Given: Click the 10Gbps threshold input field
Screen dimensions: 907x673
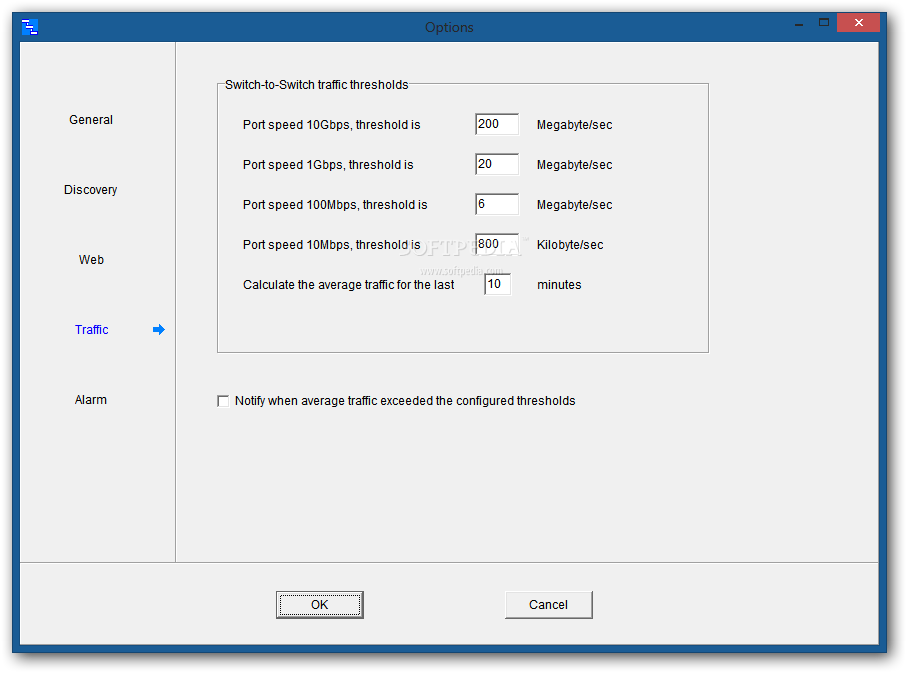Looking at the screenshot, I should [497, 124].
